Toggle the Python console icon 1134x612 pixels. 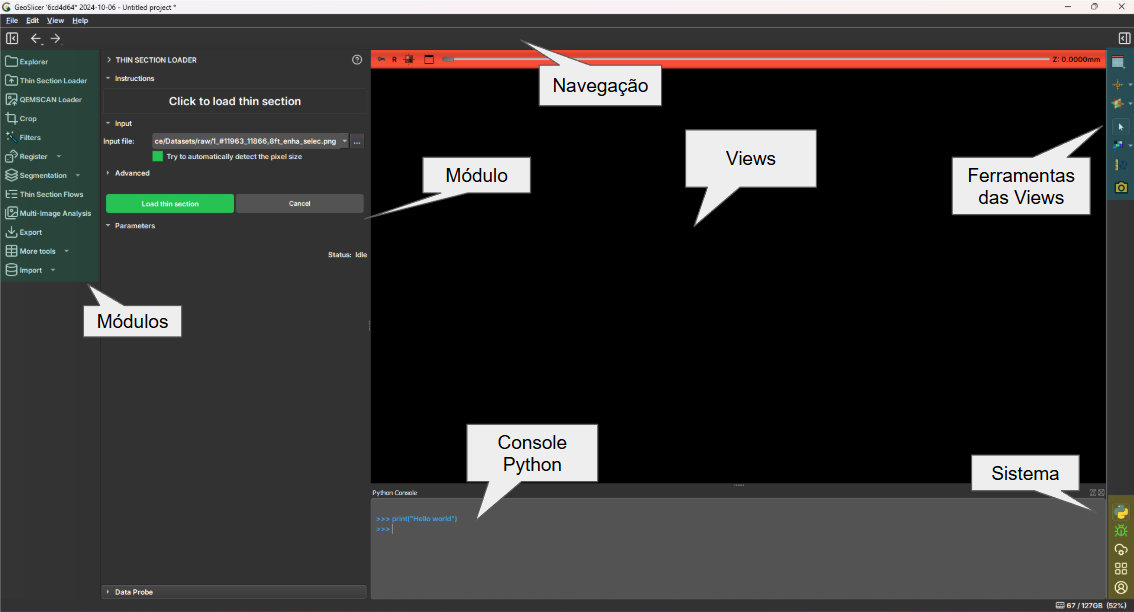coord(1121,513)
